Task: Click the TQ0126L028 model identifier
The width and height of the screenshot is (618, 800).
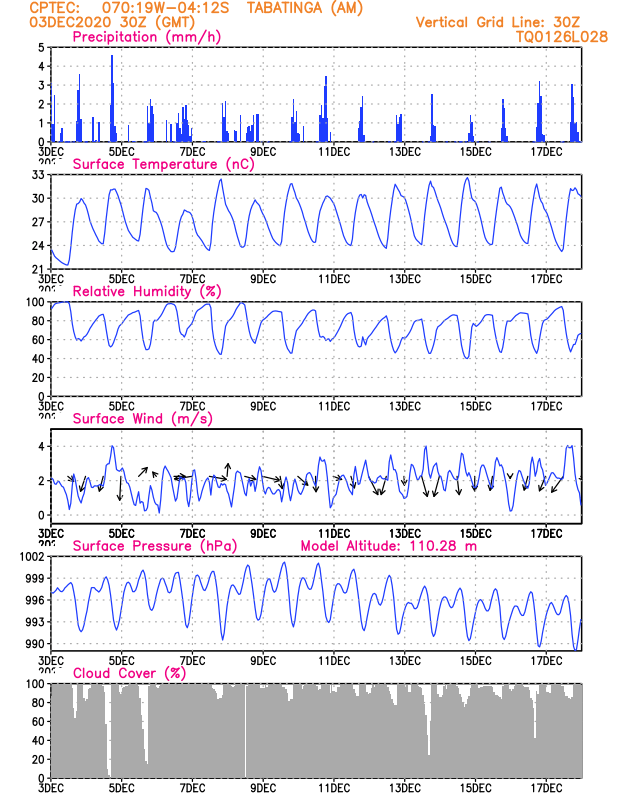Action: pos(548,36)
